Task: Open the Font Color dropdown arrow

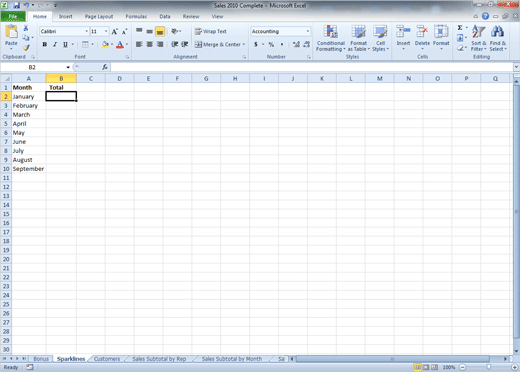Action: [x=127, y=44]
